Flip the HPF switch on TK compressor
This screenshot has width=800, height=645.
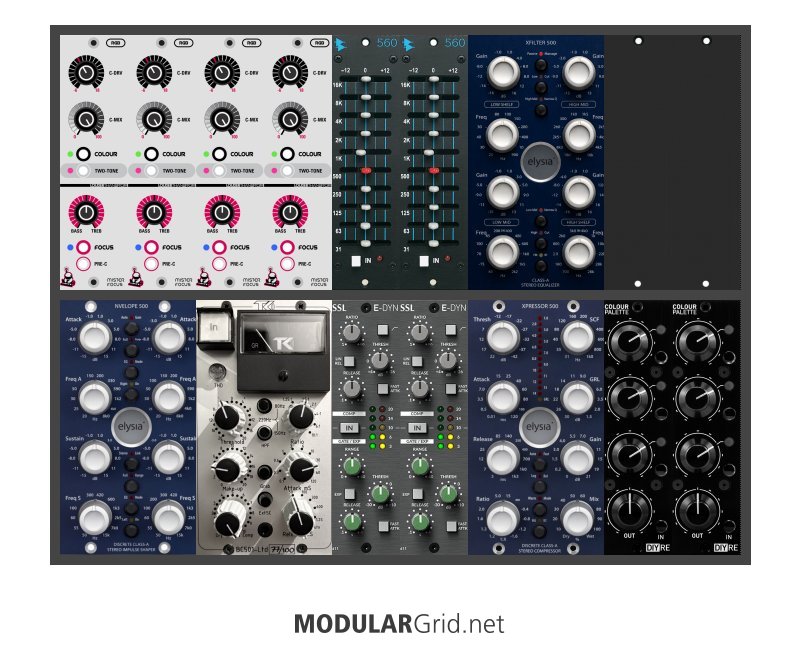coord(264,433)
